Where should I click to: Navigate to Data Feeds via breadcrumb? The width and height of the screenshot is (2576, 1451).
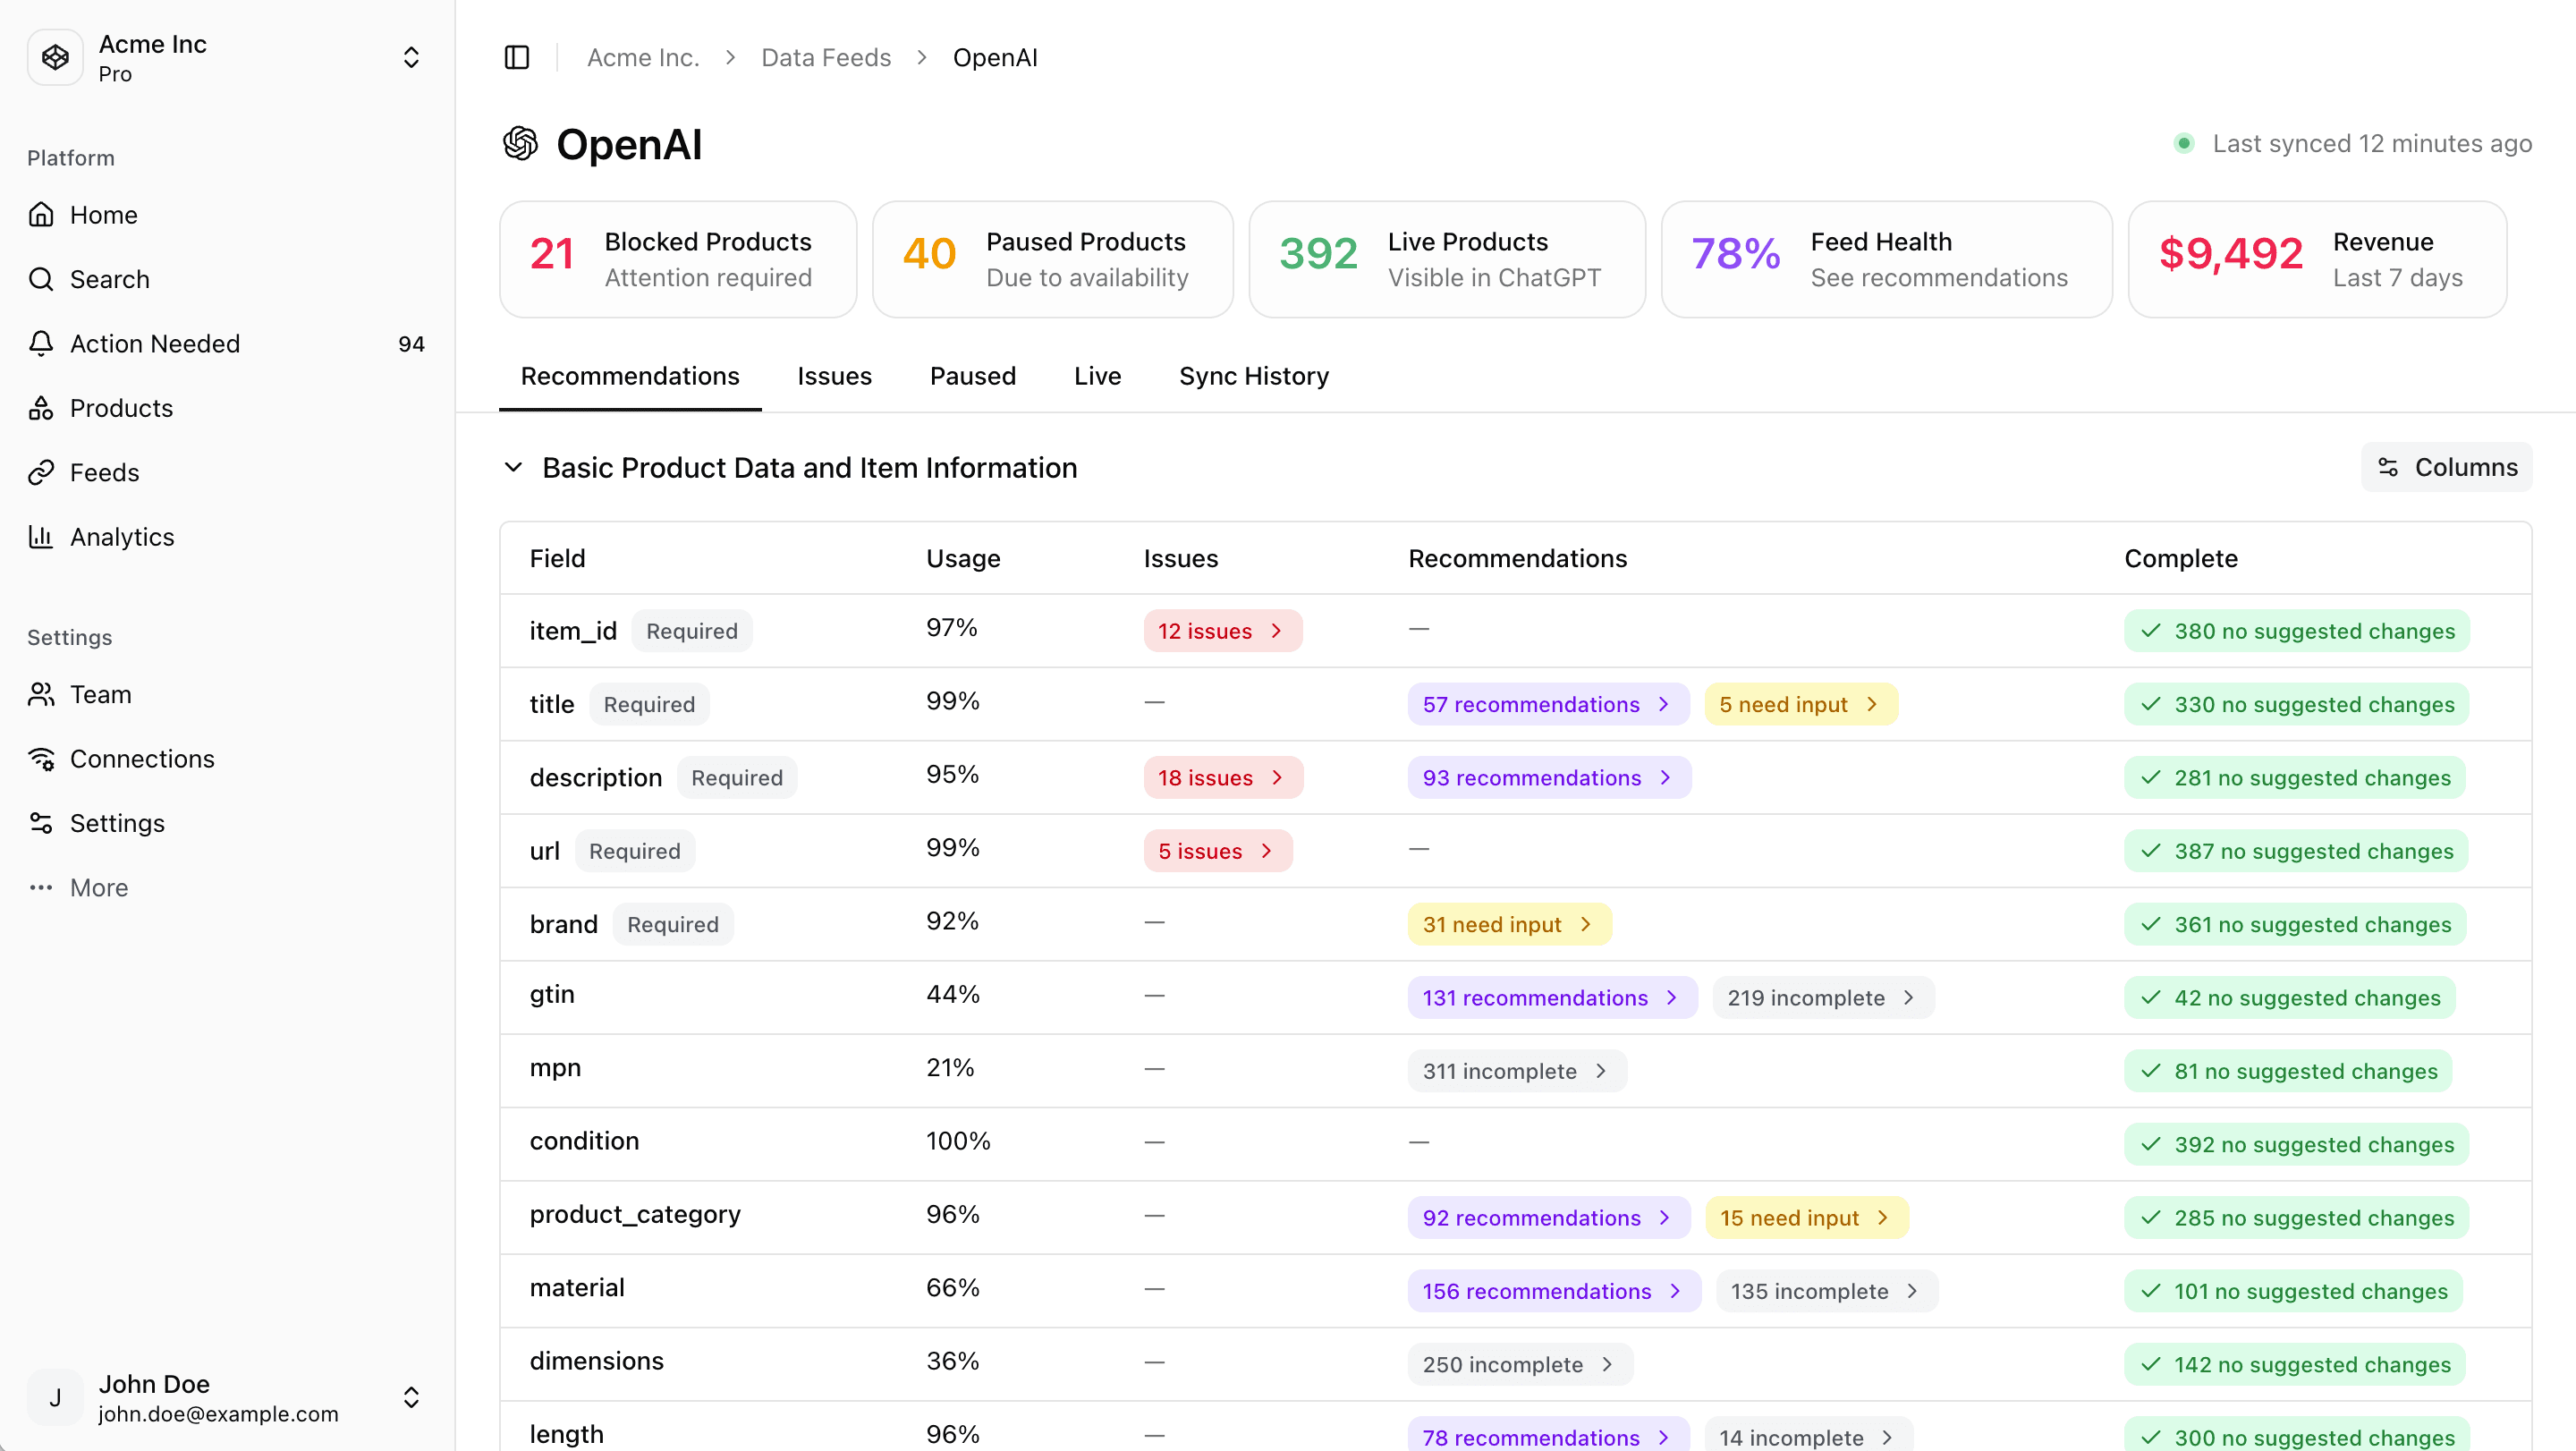point(825,57)
